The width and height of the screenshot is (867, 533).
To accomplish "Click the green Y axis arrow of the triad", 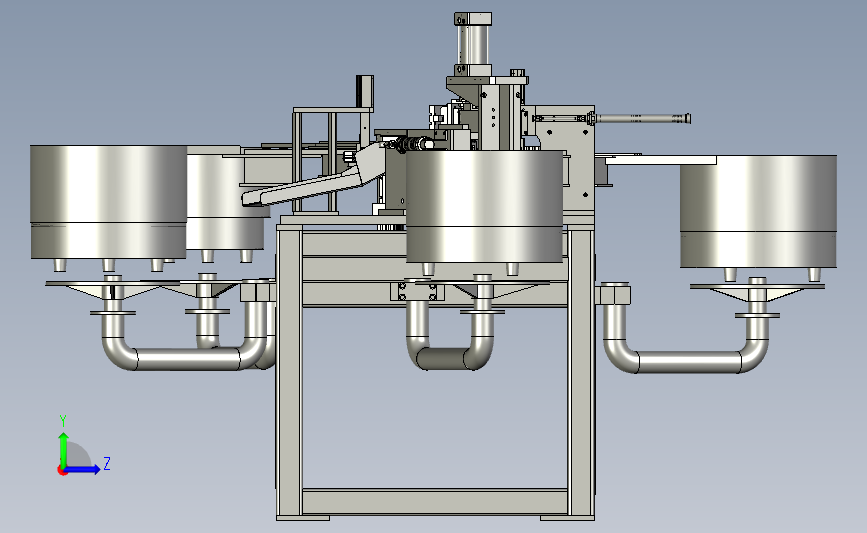I will pyautogui.click(x=63, y=449).
